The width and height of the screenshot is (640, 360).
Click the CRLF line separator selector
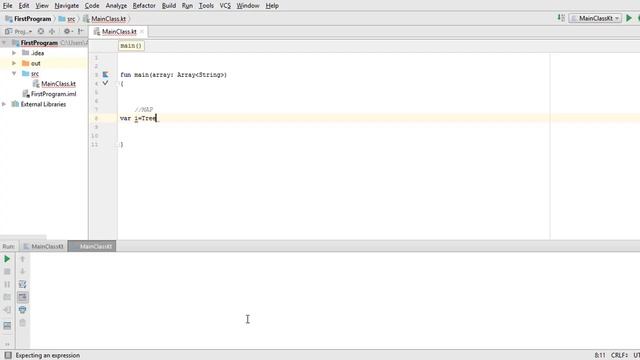(x=619, y=356)
